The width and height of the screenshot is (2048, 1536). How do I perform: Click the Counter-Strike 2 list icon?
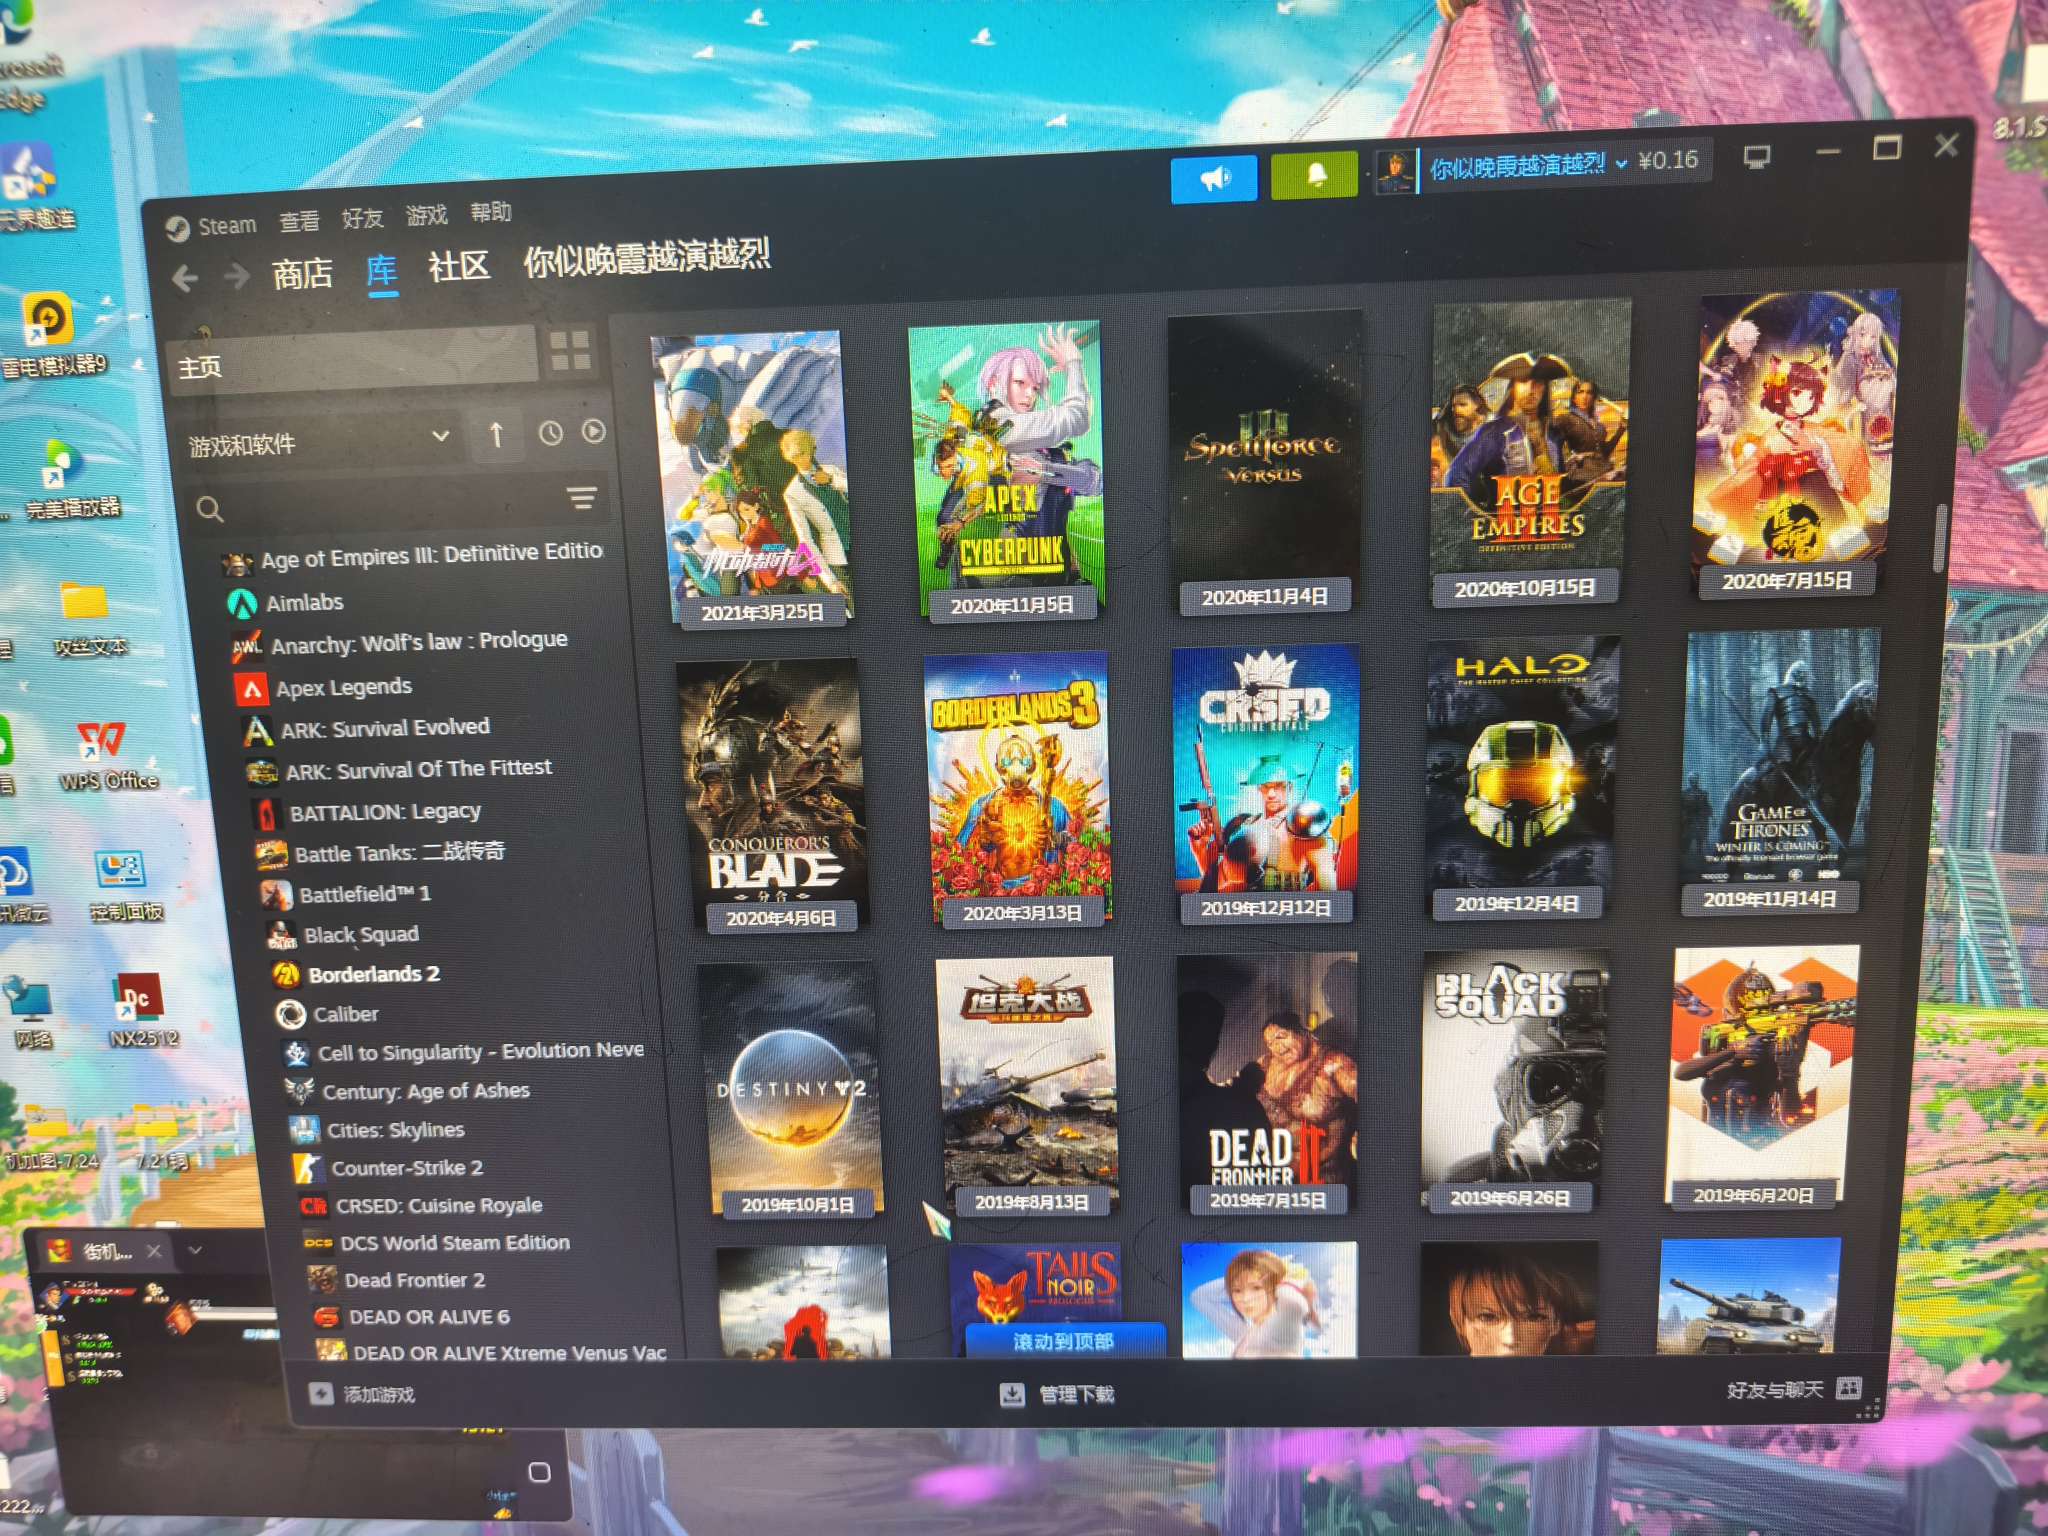307,1168
